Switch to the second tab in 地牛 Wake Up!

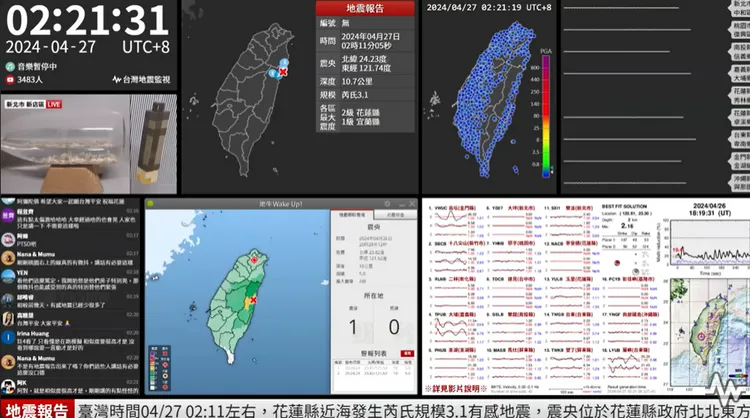(395, 215)
